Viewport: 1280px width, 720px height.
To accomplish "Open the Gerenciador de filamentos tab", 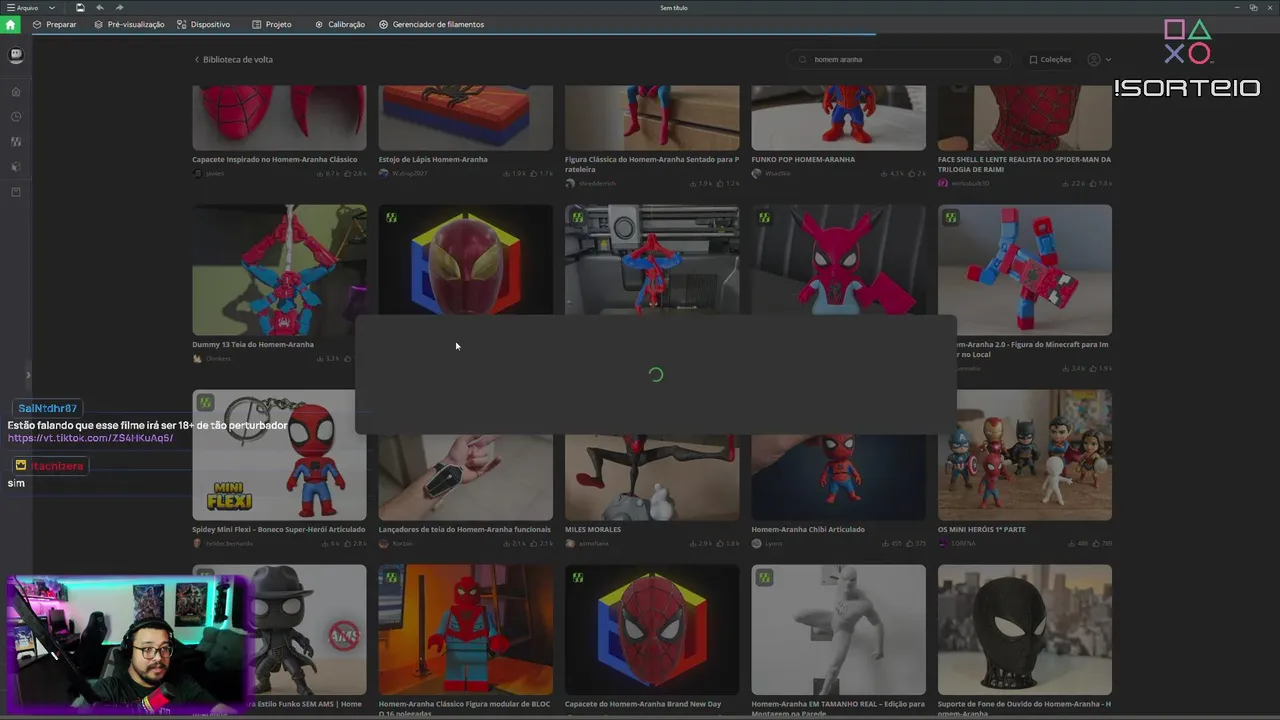I will 432,24.
